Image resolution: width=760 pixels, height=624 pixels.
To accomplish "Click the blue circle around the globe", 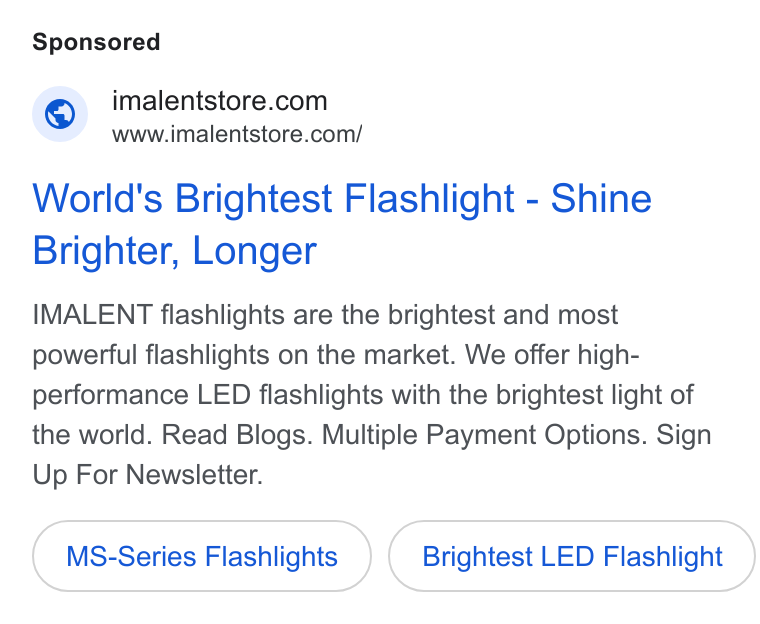I will tap(60, 114).
